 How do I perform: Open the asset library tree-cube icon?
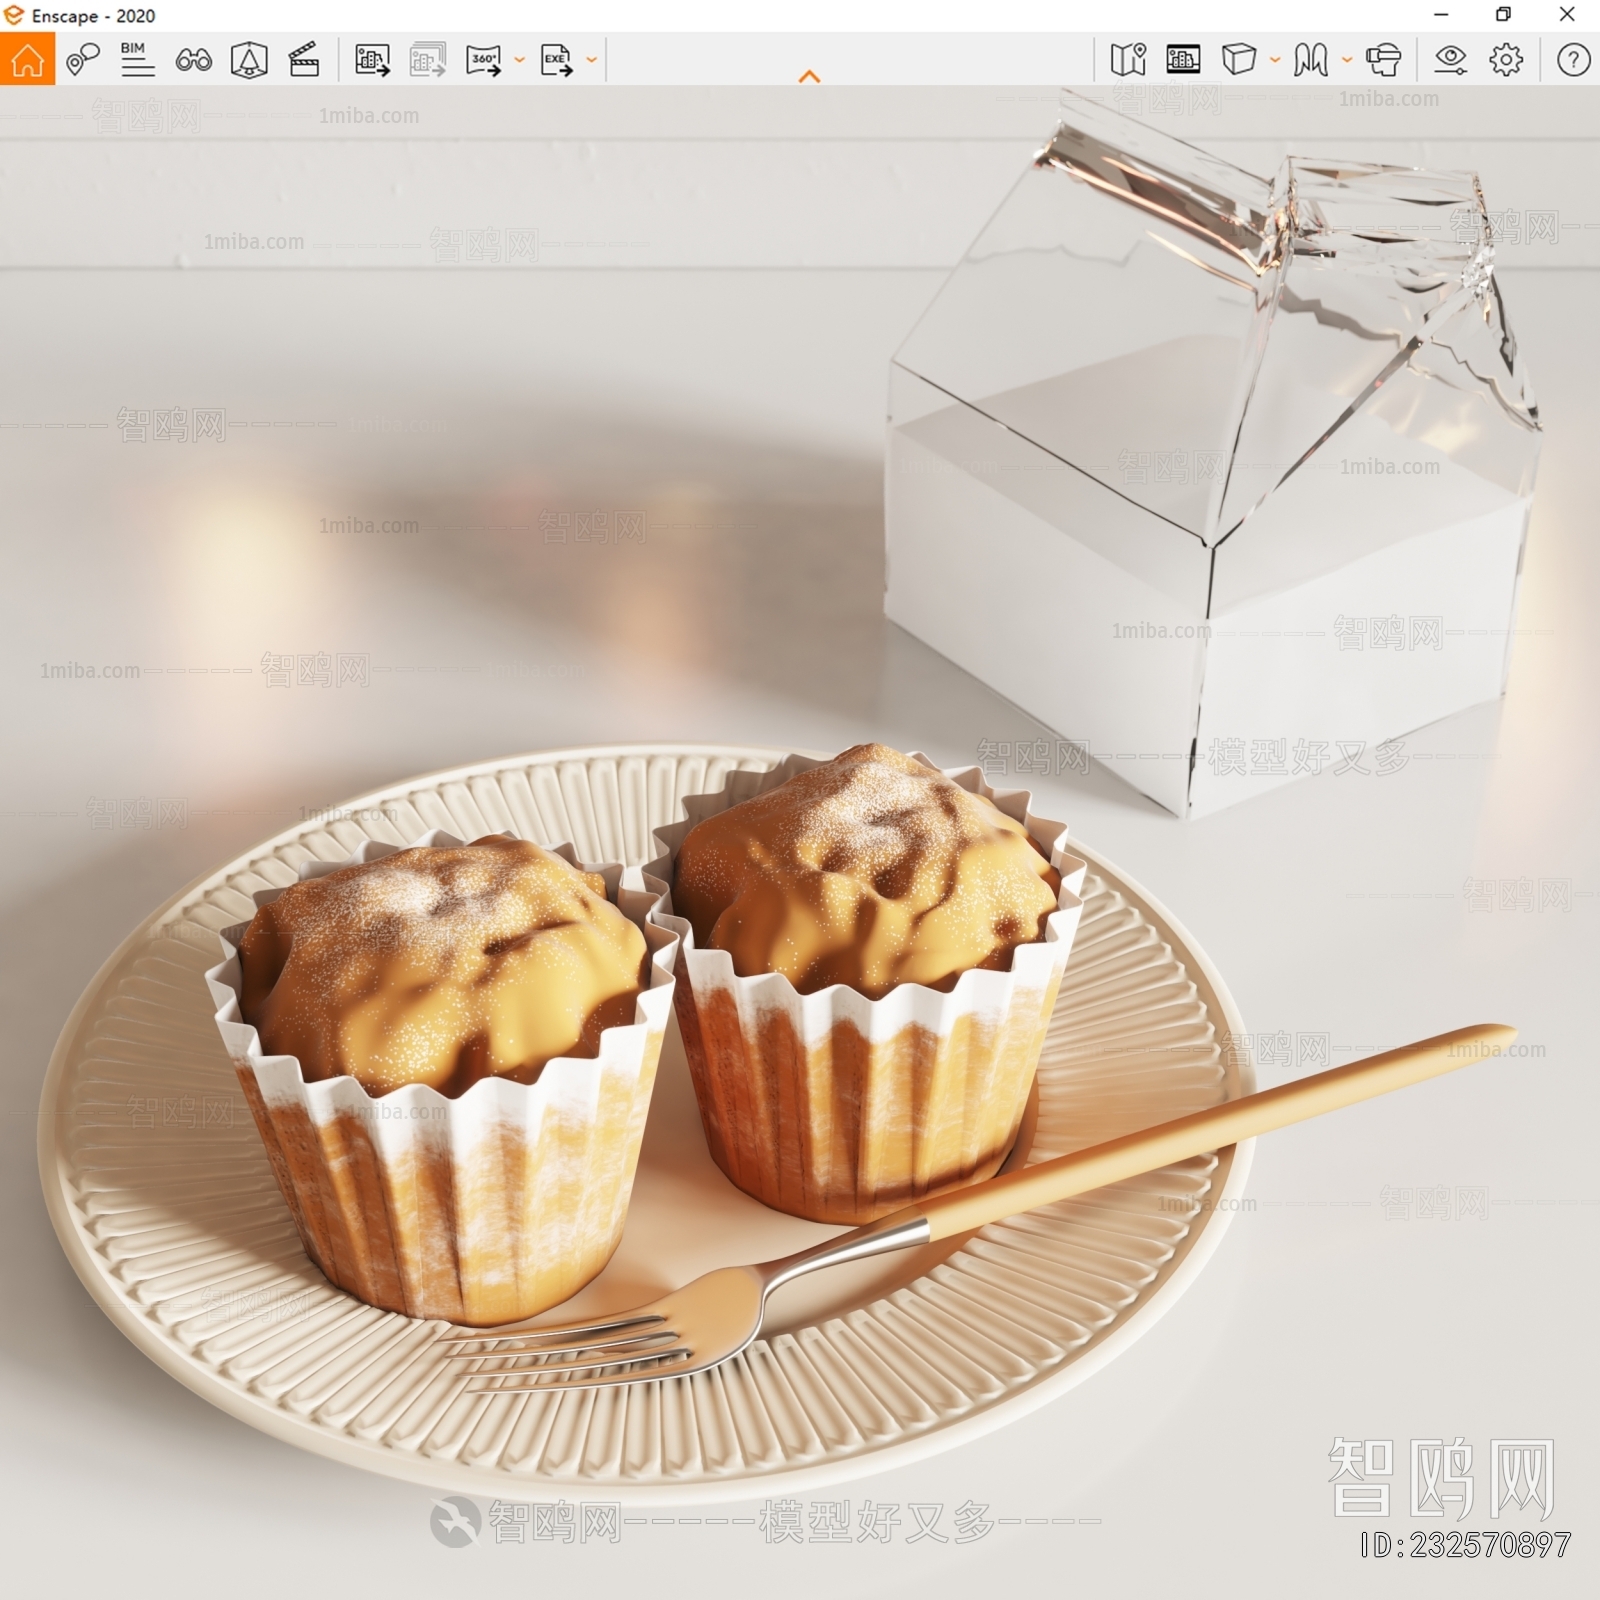point(249,60)
